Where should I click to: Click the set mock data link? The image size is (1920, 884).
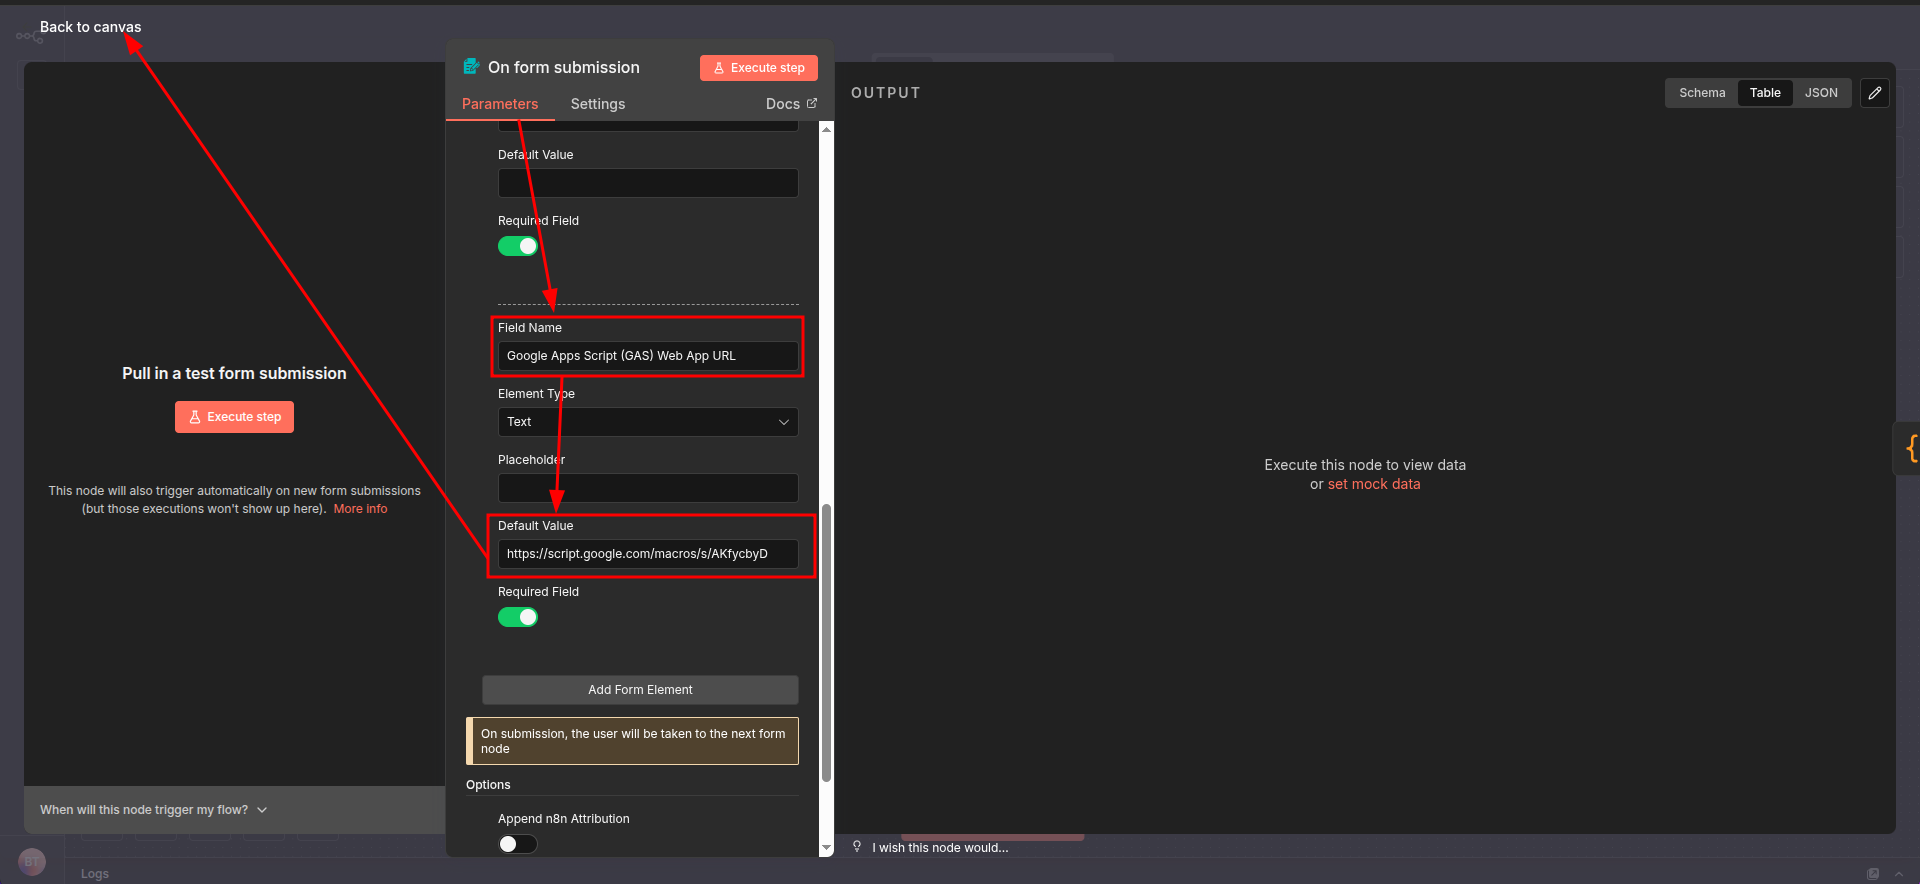[x=1373, y=484]
